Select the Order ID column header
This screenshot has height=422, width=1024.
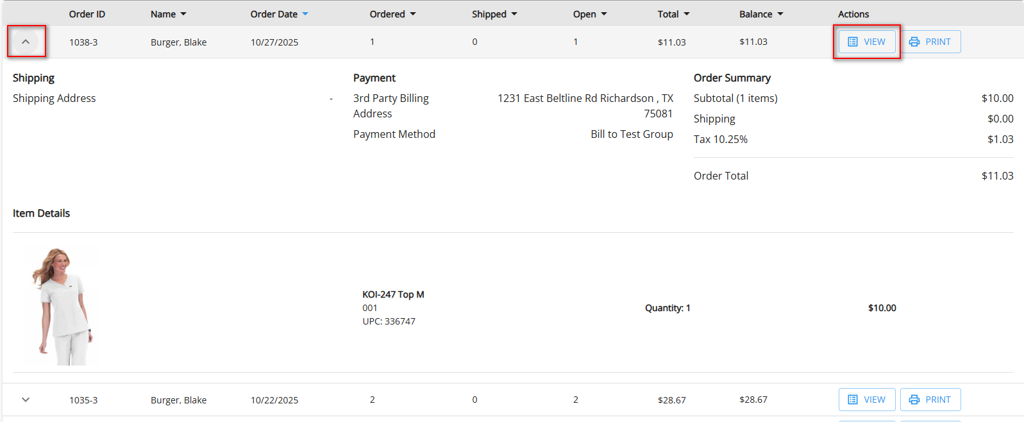pos(87,15)
